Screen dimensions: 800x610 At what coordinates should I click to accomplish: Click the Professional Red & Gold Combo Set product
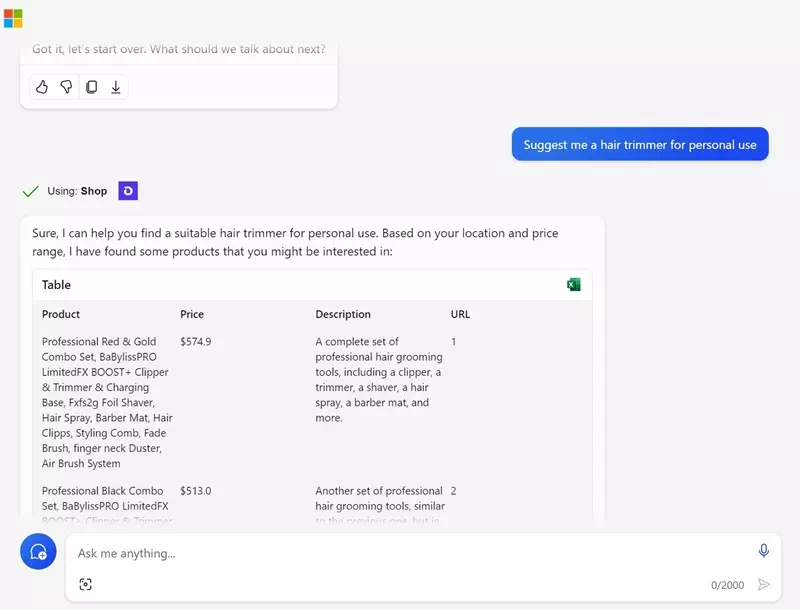[107, 402]
